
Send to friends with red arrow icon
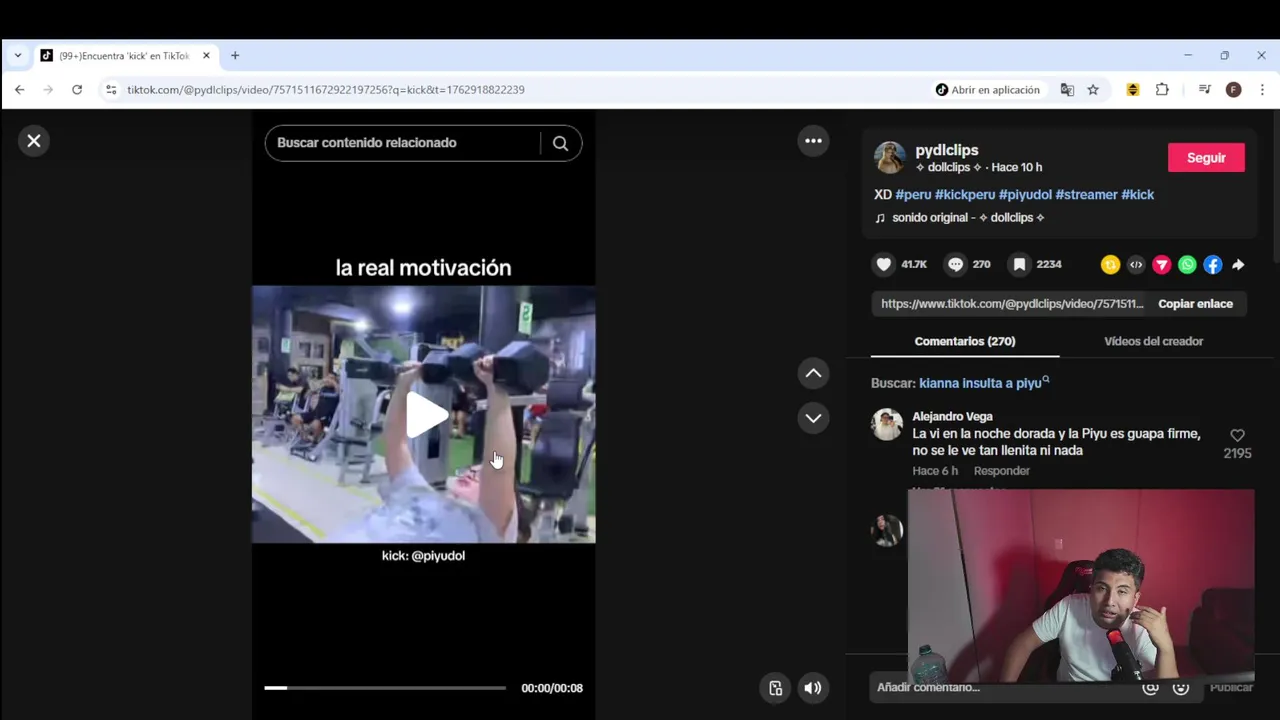pos(1161,265)
